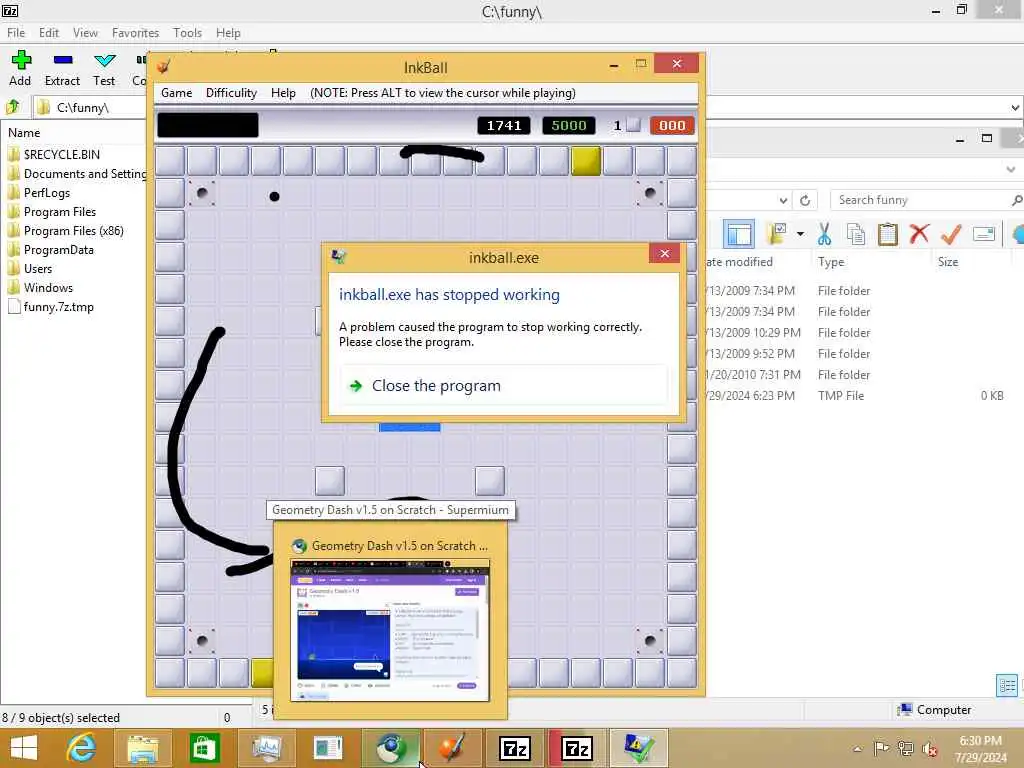Click the InkBall 1741 timer counter
This screenshot has height=768, width=1024.
click(504, 125)
